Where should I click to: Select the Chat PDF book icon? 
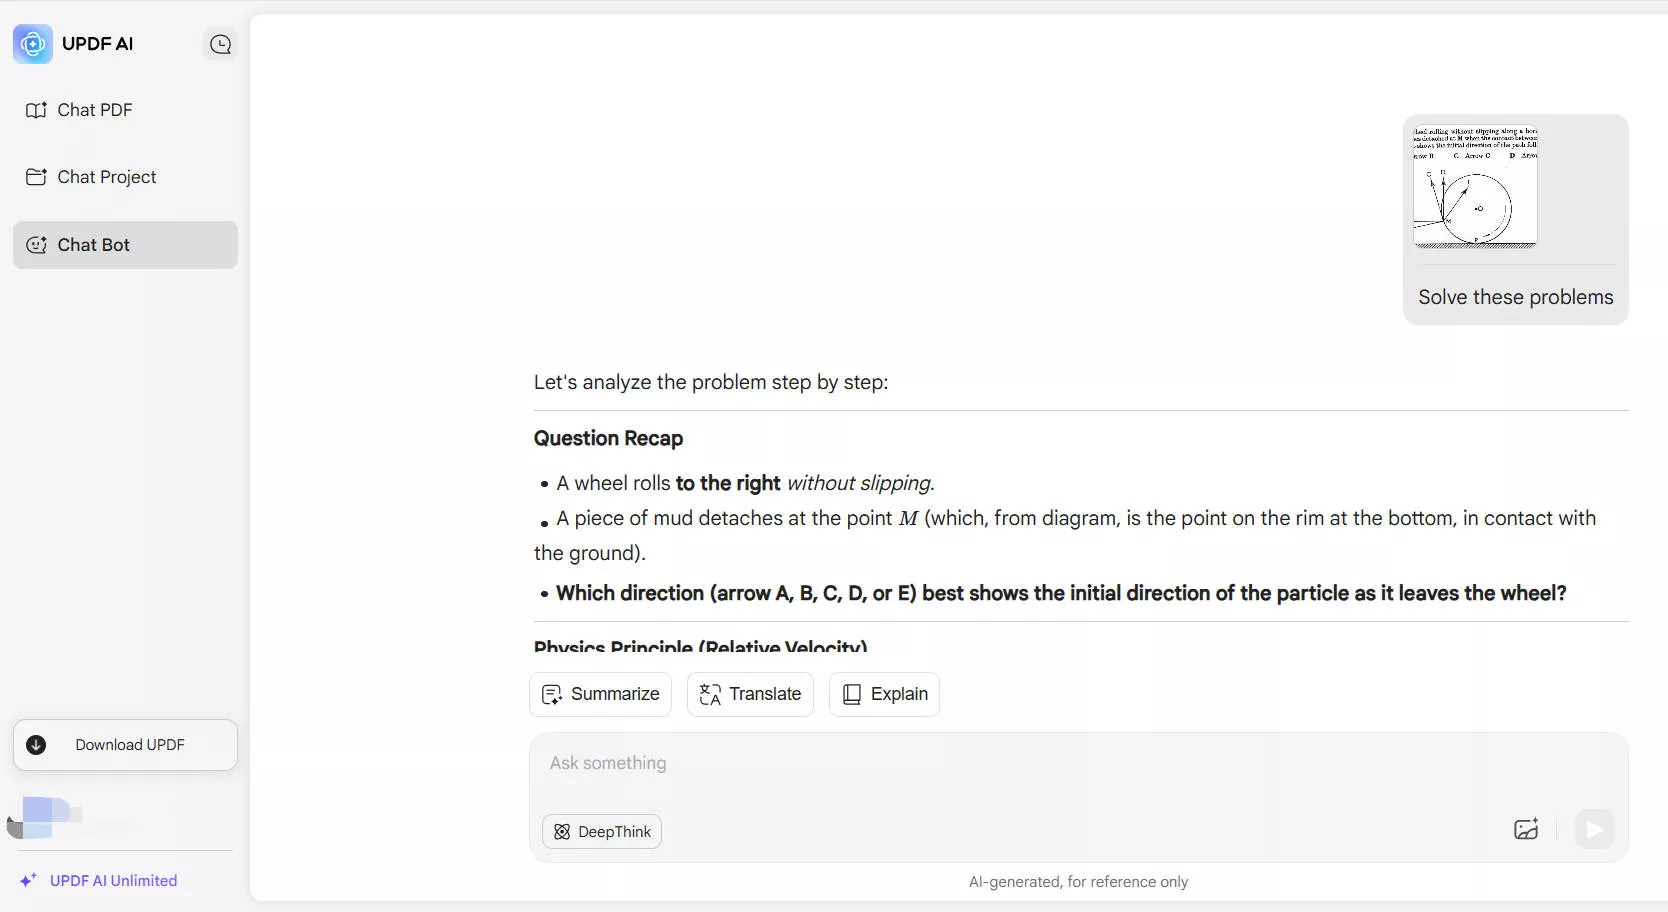(x=36, y=110)
